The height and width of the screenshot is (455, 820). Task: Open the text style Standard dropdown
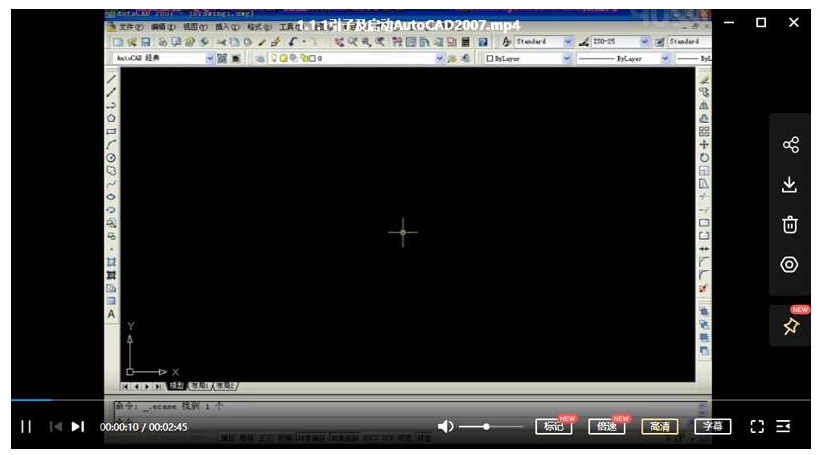[x=567, y=42]
